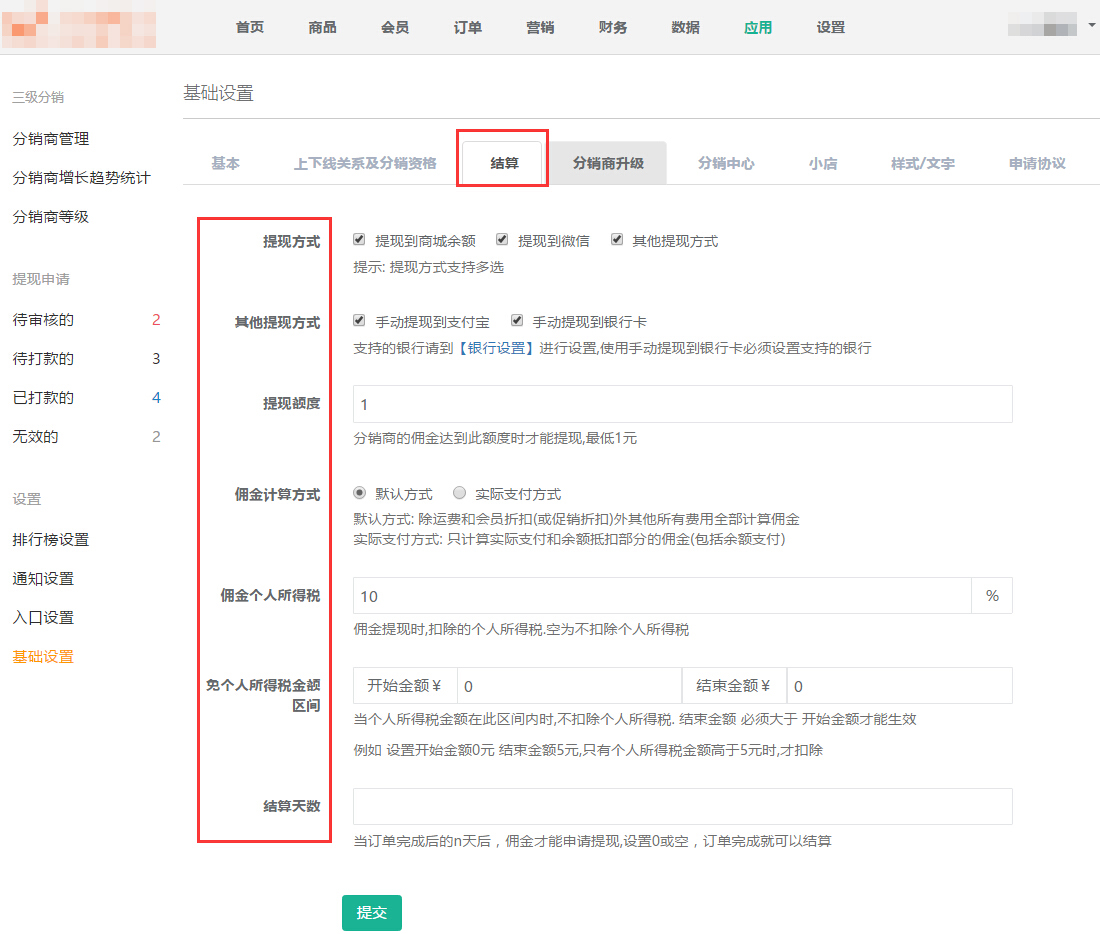The height and width of the screenshot is (934, 1100).
Task: Open 商品 in top navigation
Action: [322, 27]
